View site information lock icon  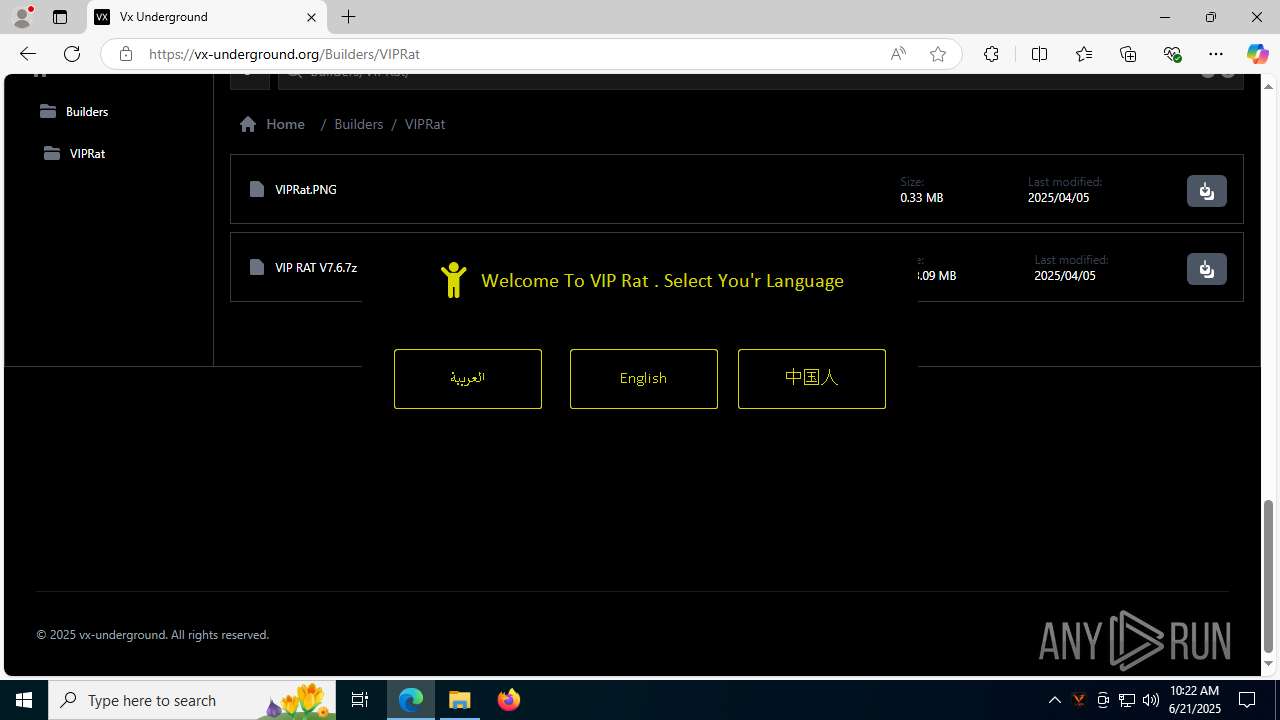pyautogui.click(x=126, y=54)
